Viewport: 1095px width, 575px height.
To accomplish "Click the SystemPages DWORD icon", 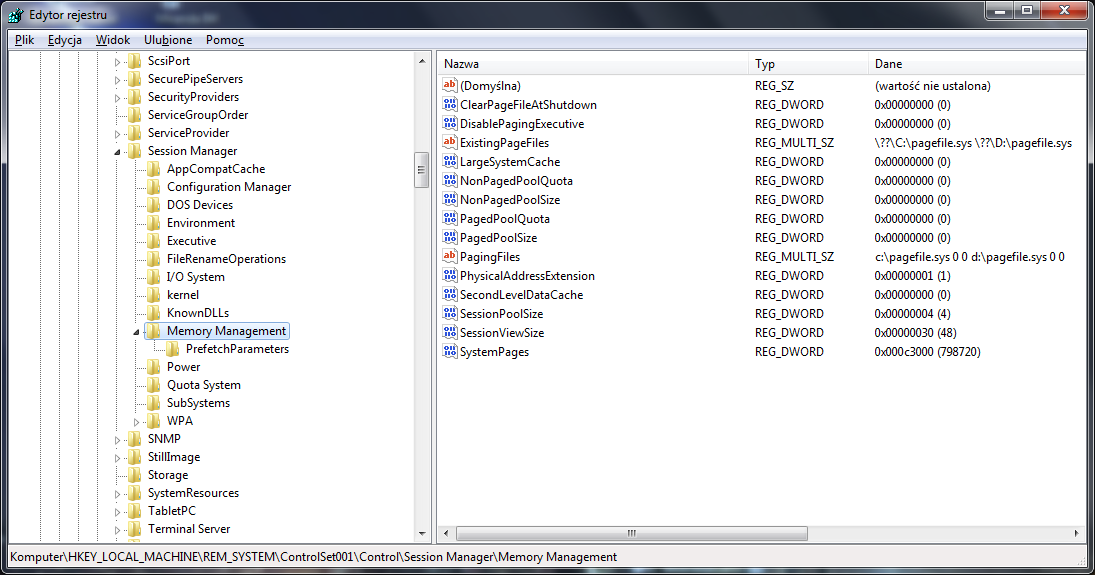I will pos(450,351).
